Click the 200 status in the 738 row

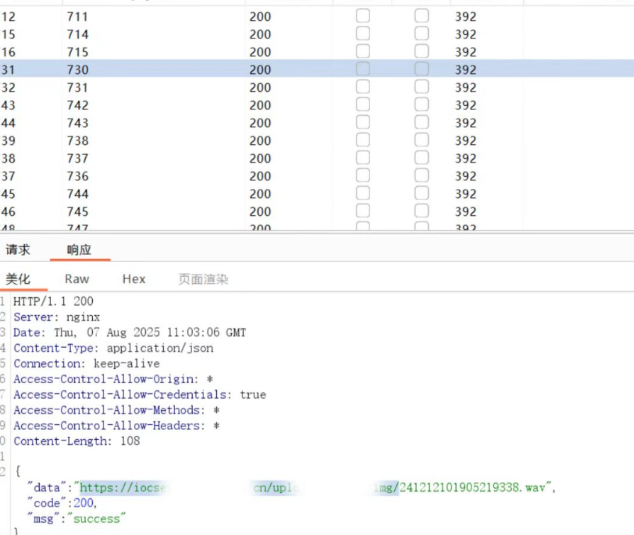pos(260,141)
